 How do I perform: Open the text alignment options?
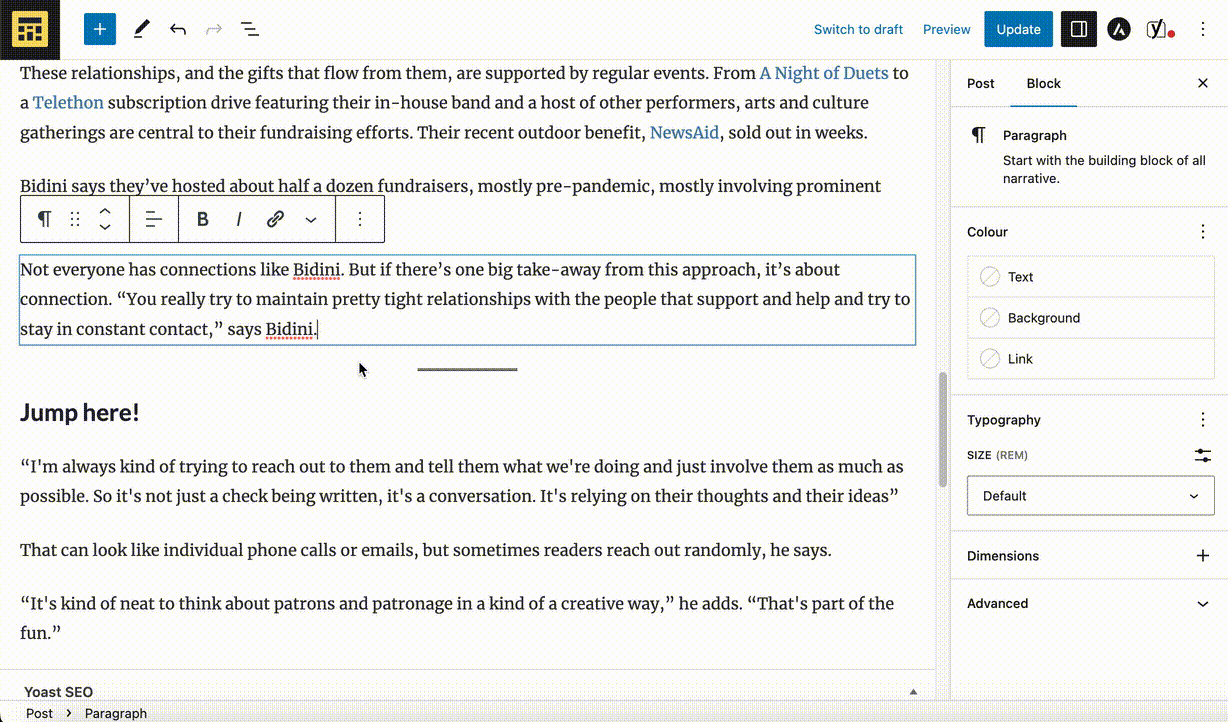tap(154, 219)
